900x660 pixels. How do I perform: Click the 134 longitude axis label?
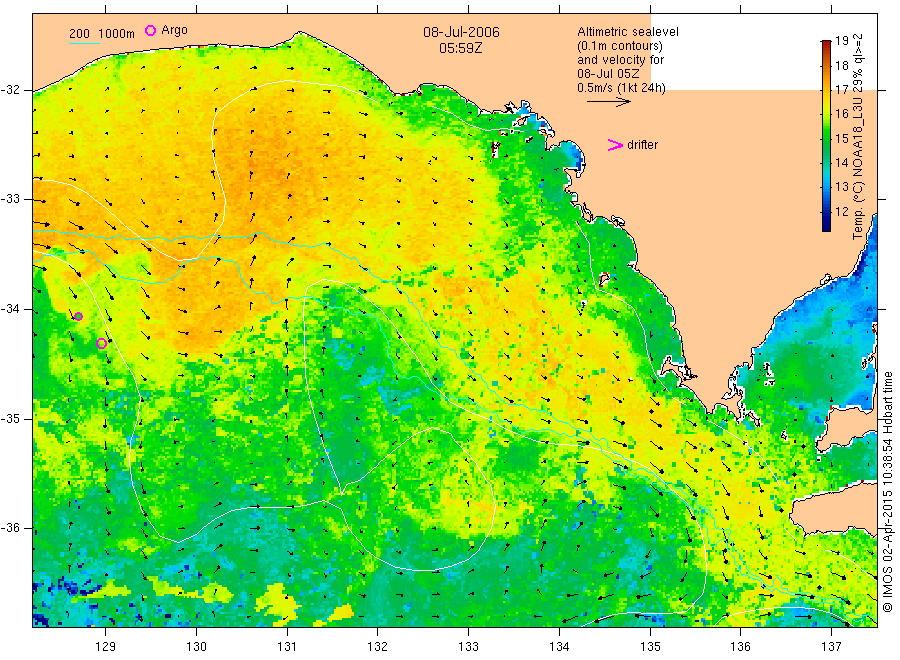coord(559,647)
